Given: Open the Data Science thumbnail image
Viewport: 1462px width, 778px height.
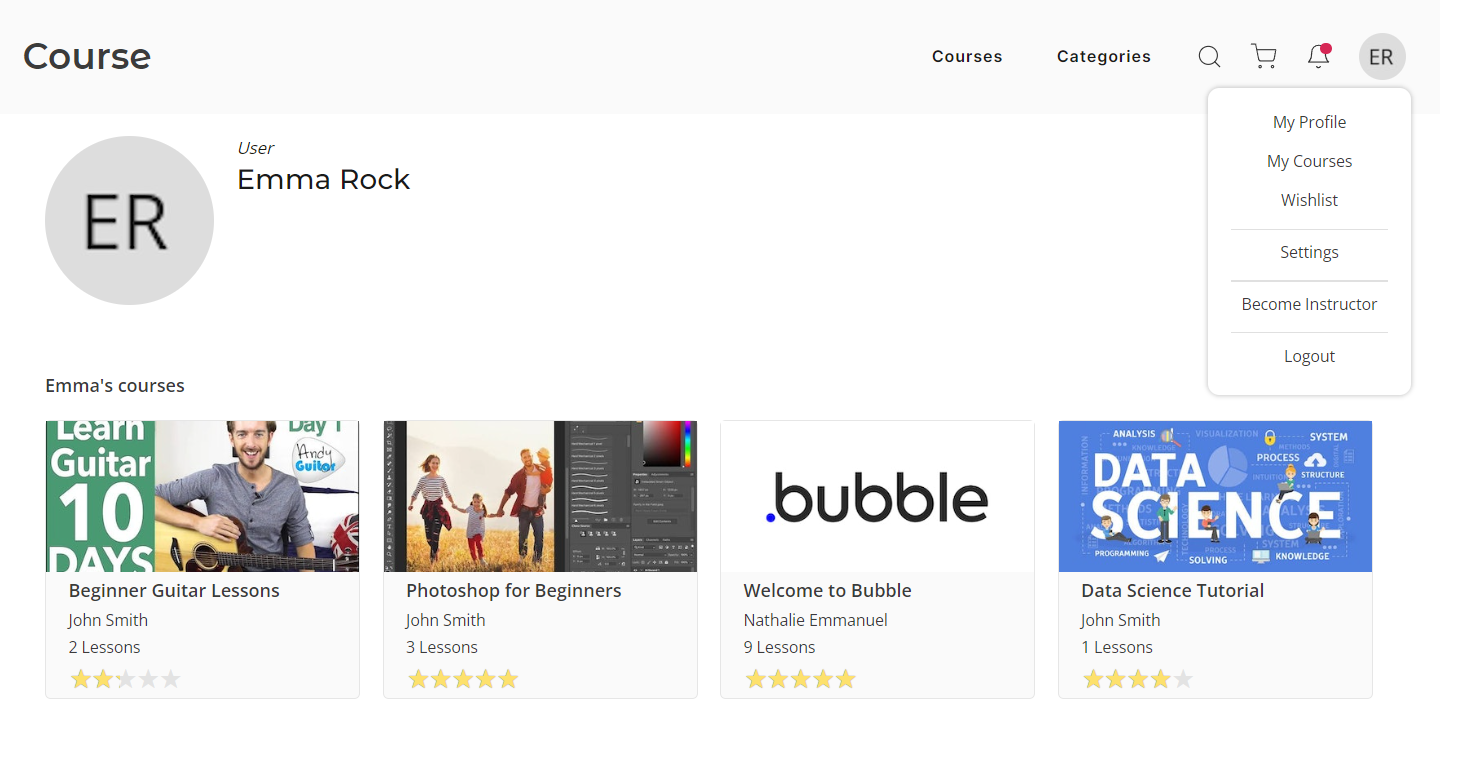Looking at the screenshot, I should (1215, 496).
